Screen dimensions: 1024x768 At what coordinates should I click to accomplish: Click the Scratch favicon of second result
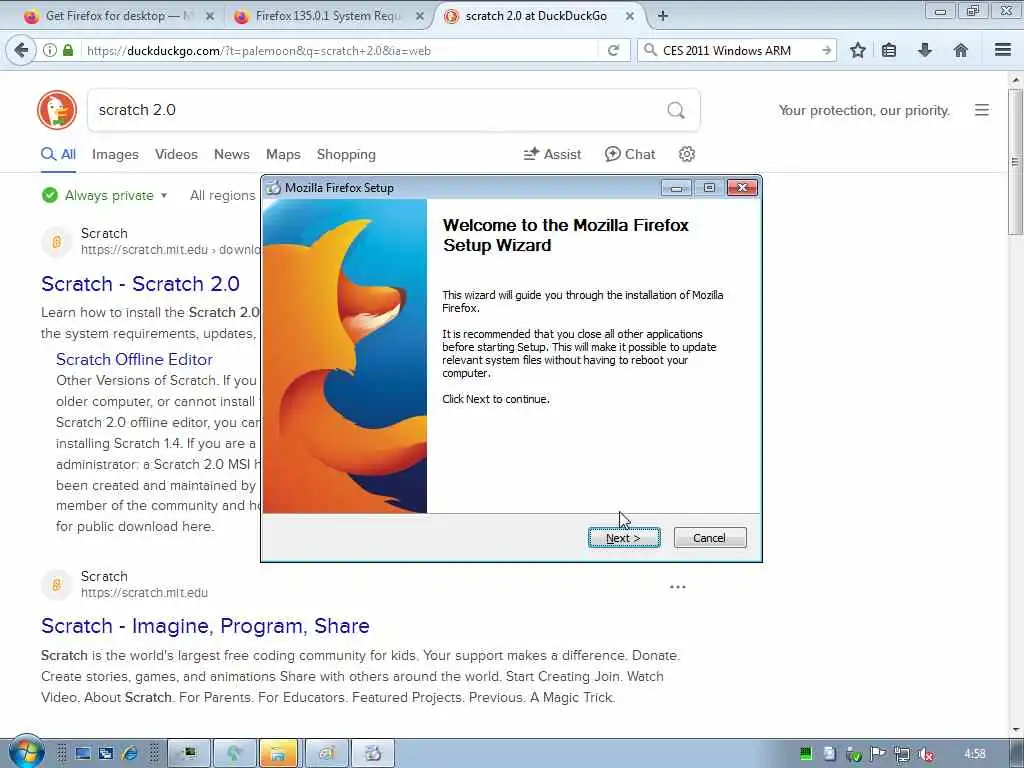(57, 584)
